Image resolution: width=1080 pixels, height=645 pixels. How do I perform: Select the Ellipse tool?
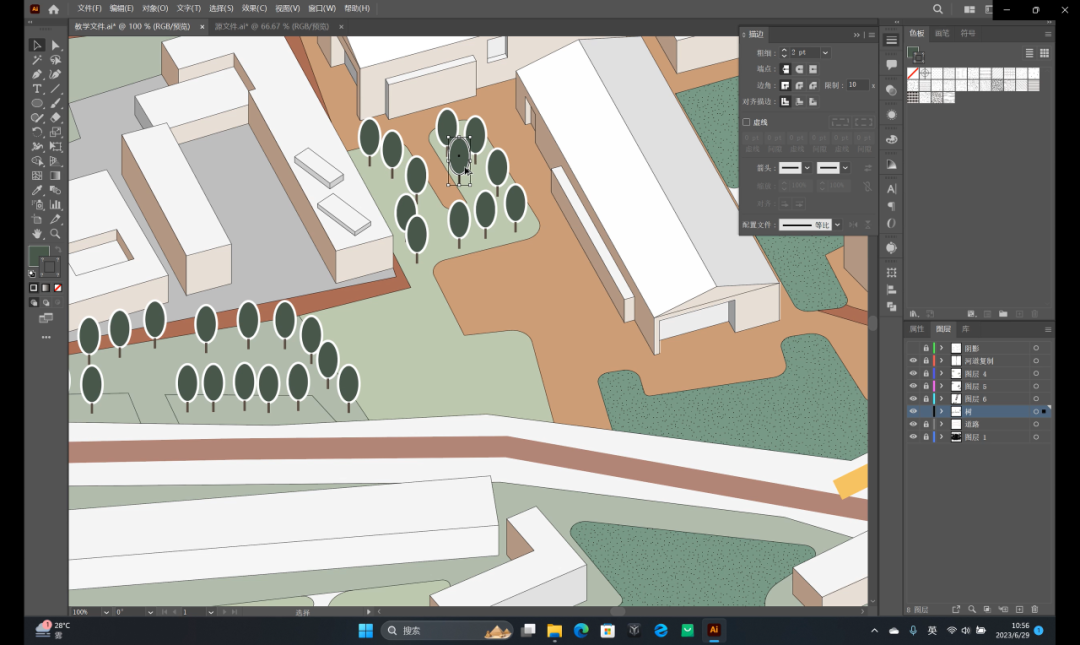pyautogui.click(x=37, y=103)
